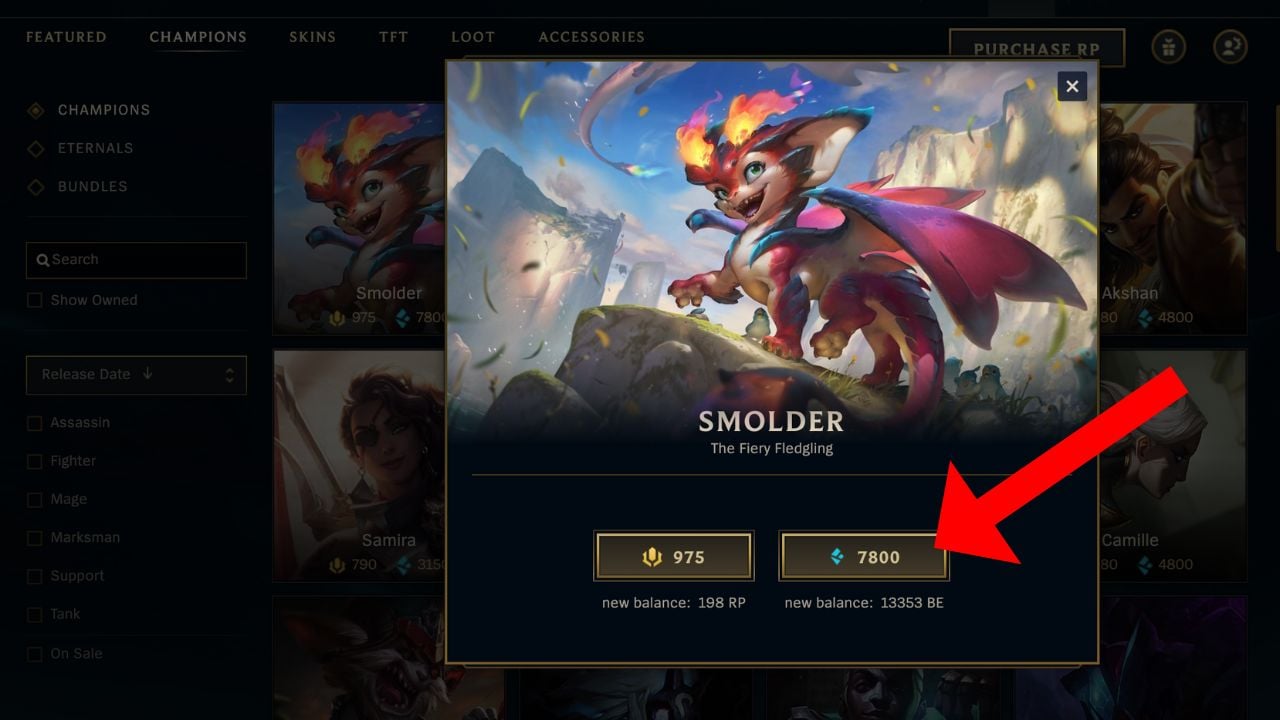Close the Smolder purchase dialog
1280x720 pixels.
1072,87
